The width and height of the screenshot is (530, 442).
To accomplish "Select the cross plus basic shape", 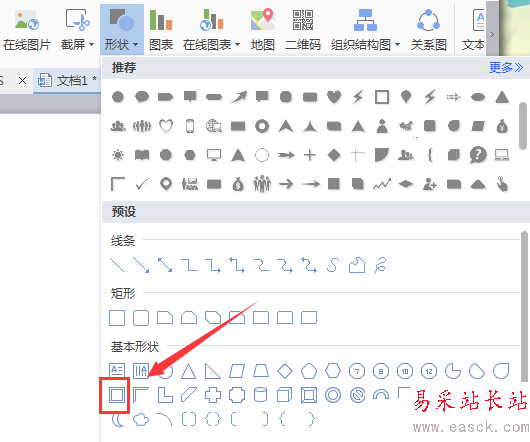I will point(213,395).
